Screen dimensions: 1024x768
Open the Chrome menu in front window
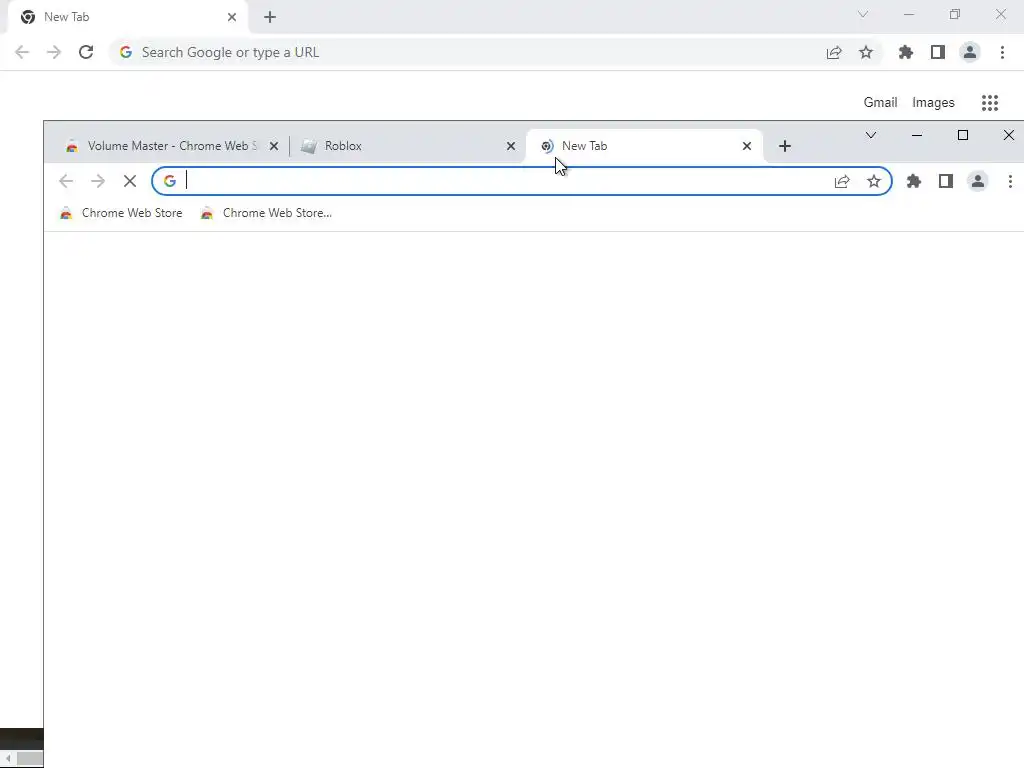point(1010,181)
